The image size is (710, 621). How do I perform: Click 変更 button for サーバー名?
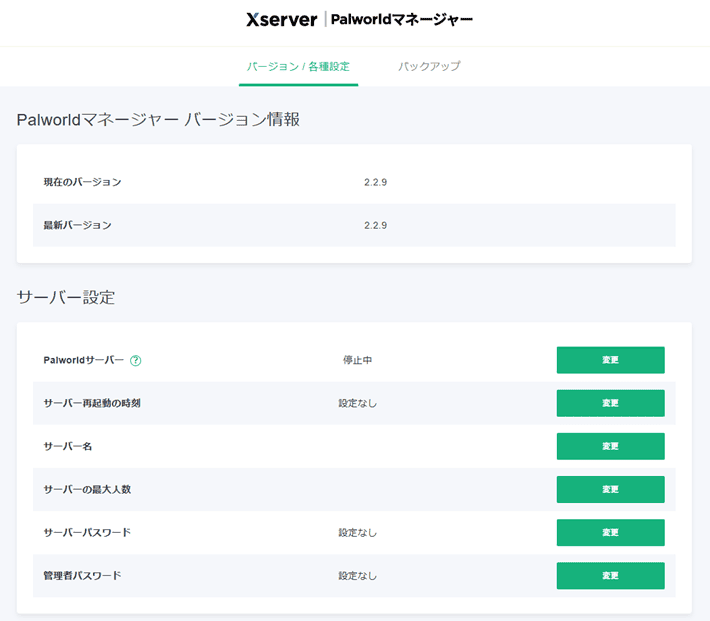coord(610,446)
